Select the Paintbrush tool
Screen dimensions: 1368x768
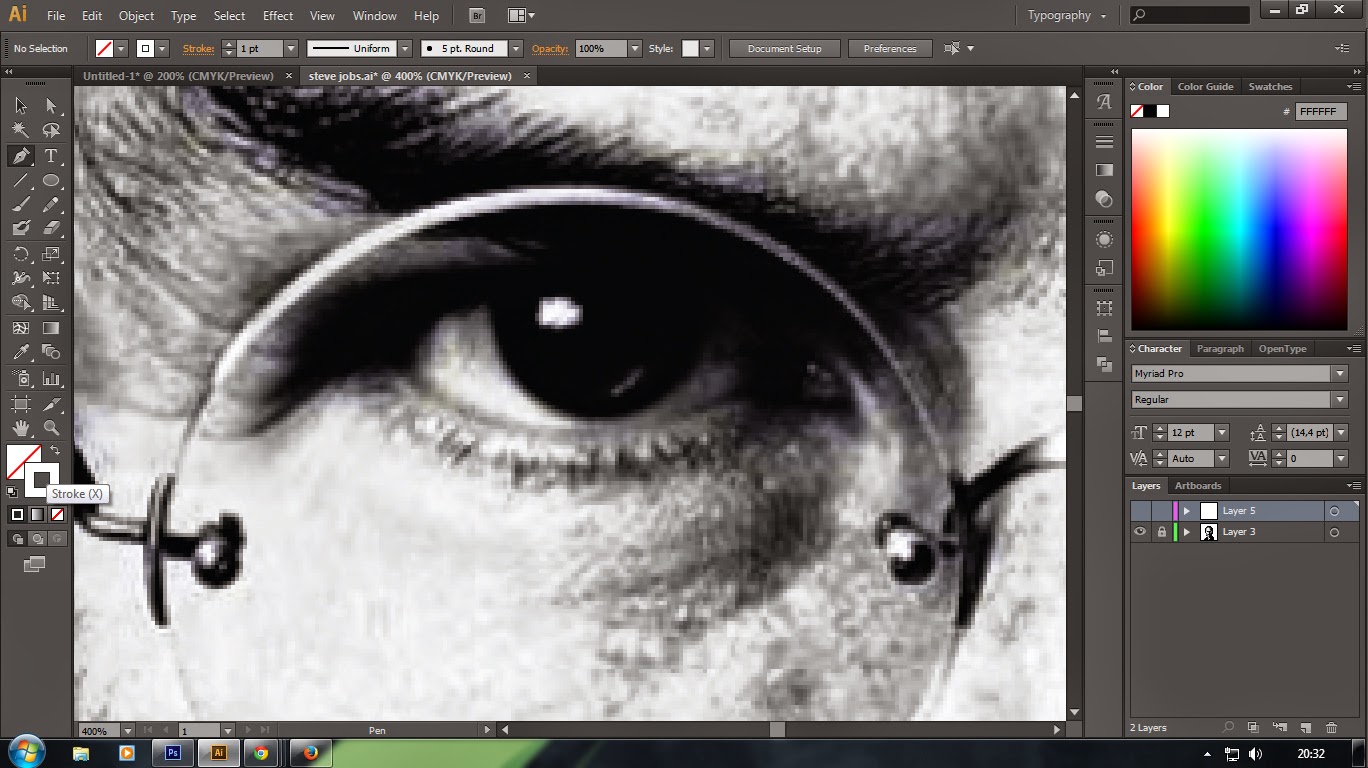21,204
